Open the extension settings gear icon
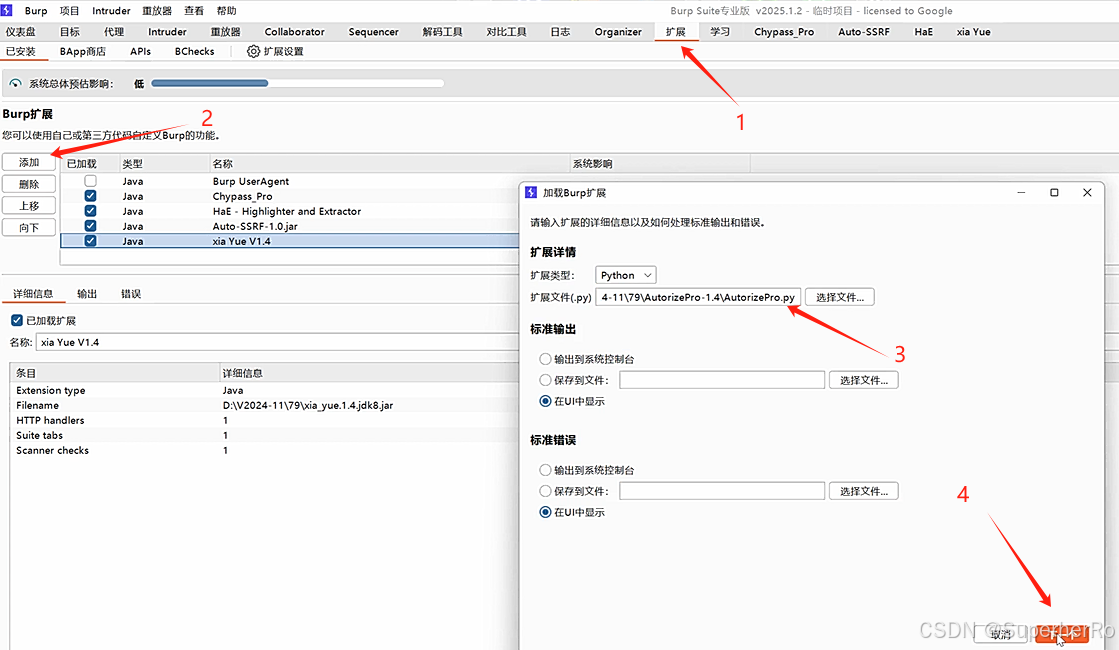The height and width of the screenshot is (650, 1119). [x=253, y=51]
